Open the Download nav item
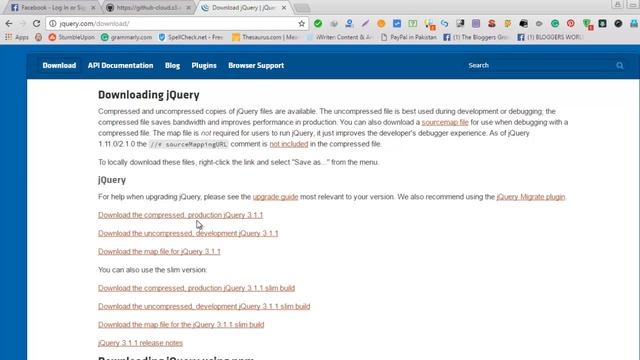The width and height of the screenshot is (640, 360). pos(59,65)
